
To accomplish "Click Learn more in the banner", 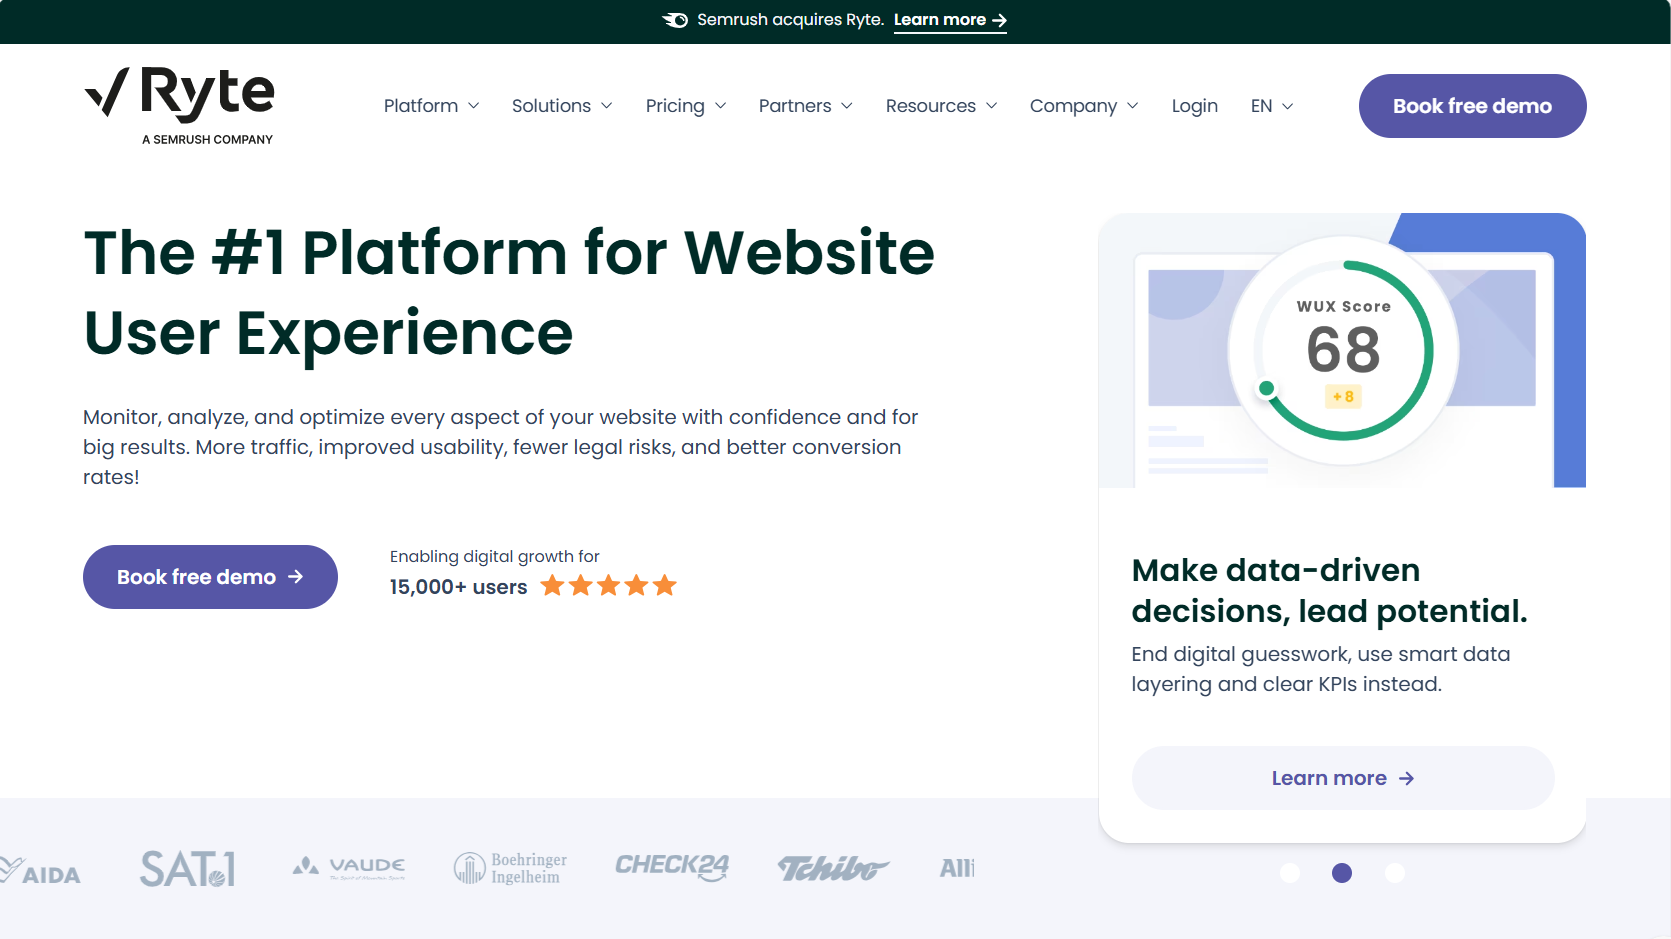I will tap(949, 20).
